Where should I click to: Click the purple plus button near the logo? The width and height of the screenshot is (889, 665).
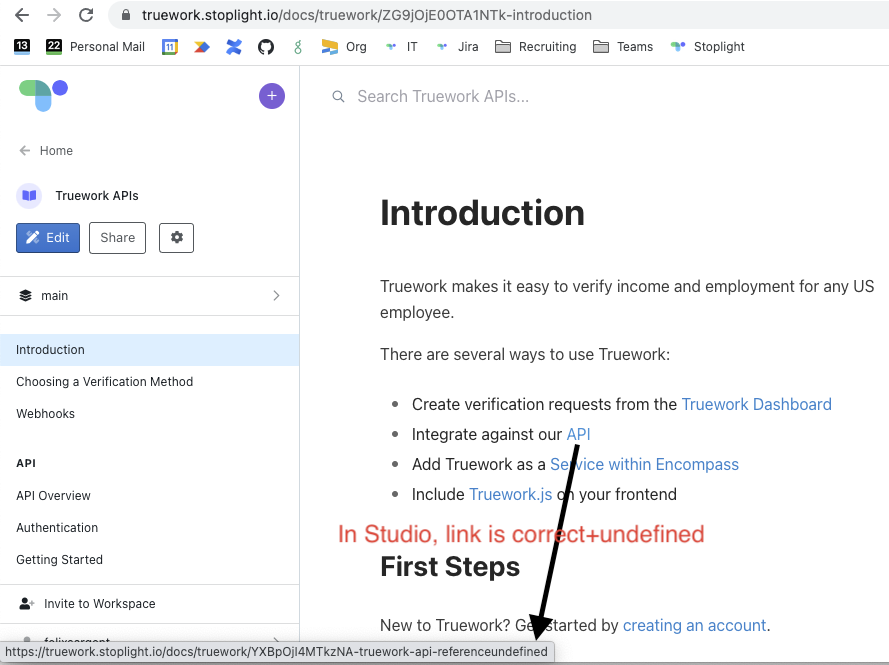[271, 96]
